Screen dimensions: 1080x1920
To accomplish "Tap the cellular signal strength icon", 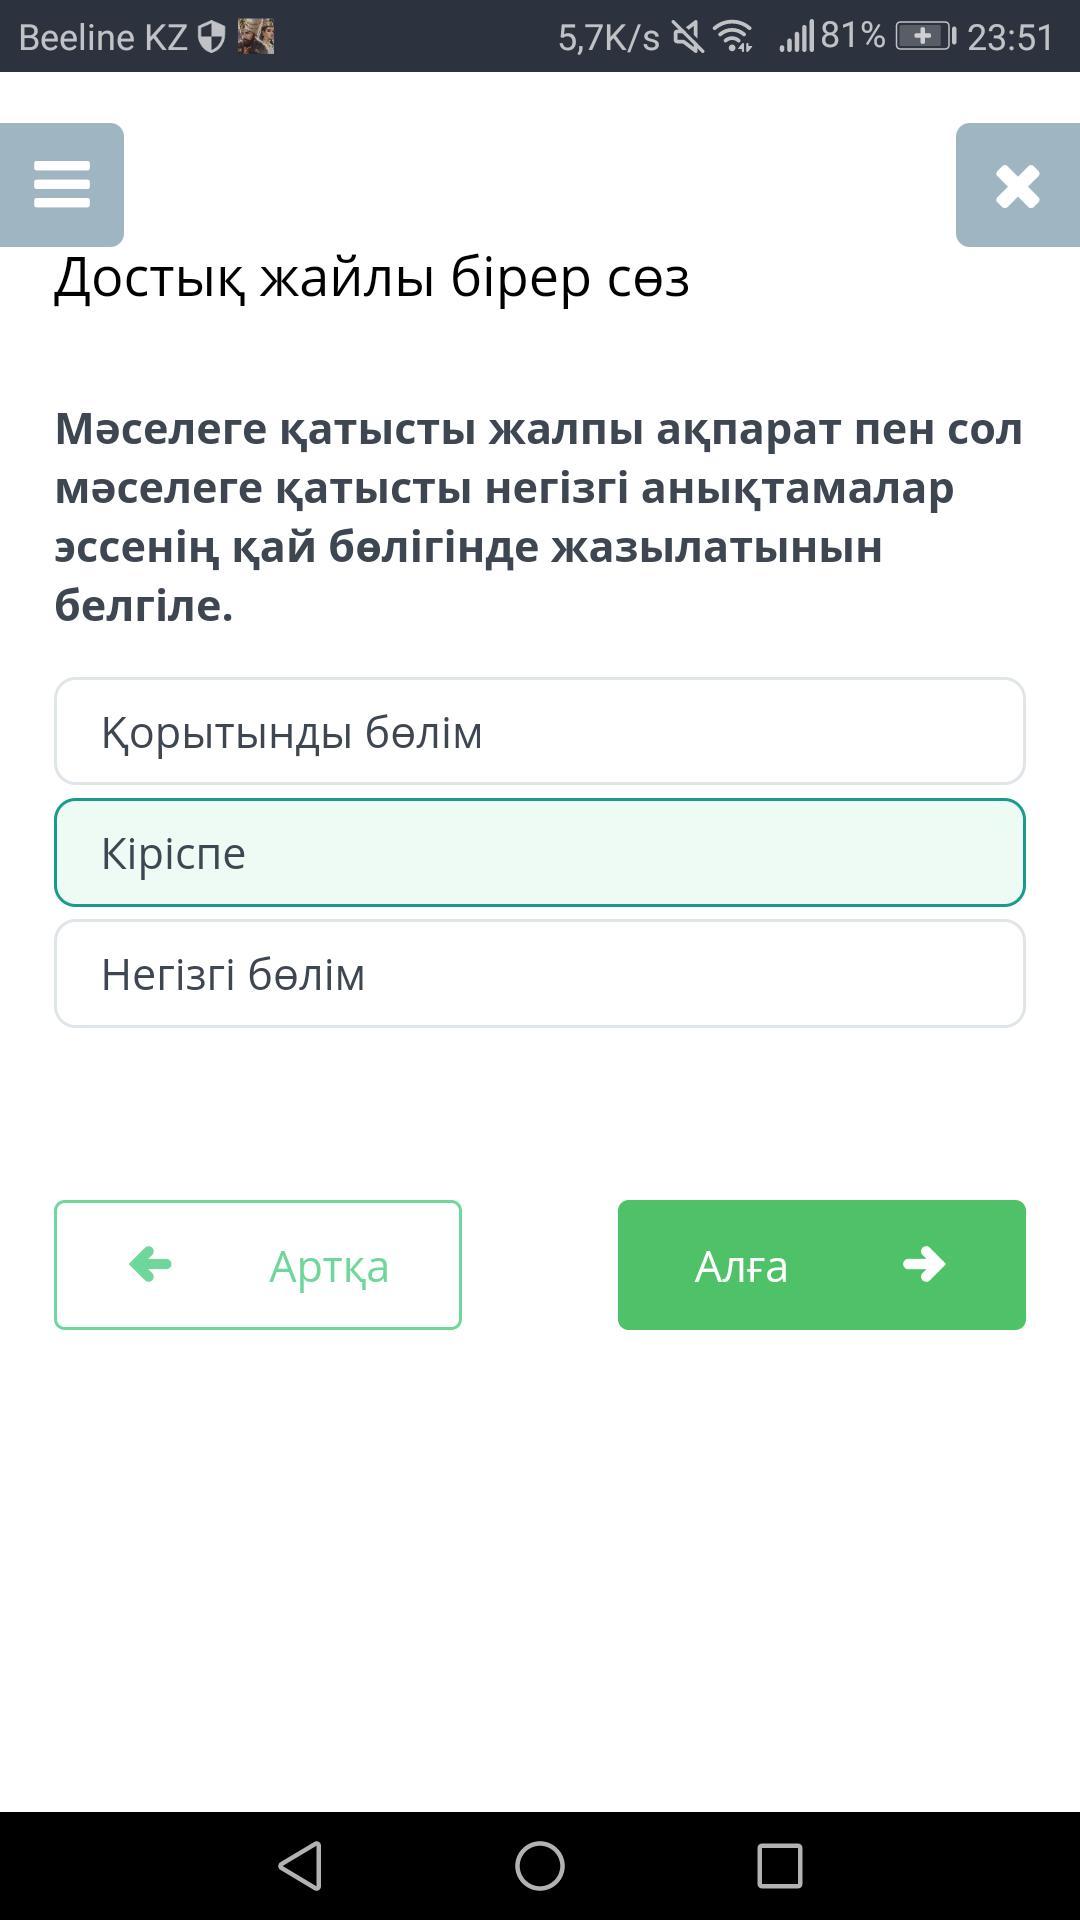I will (796, 37).
